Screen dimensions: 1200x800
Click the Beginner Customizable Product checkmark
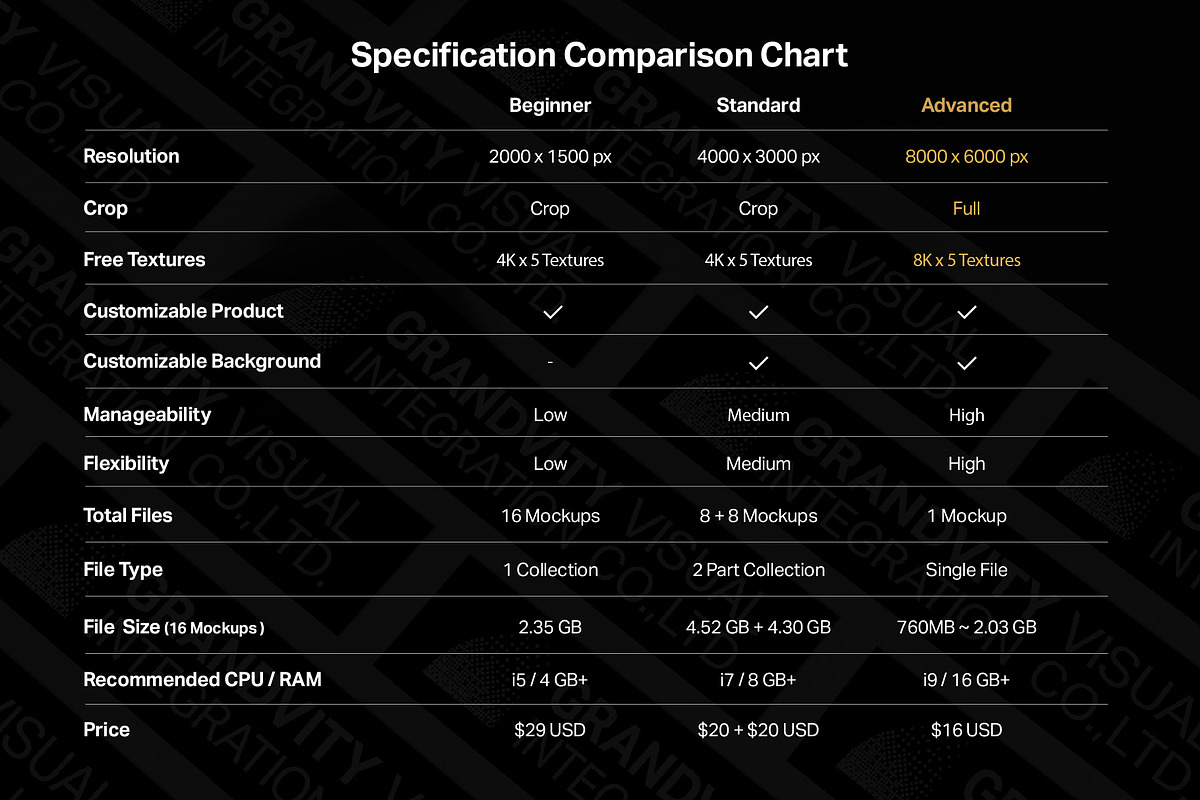pos(552,312)
